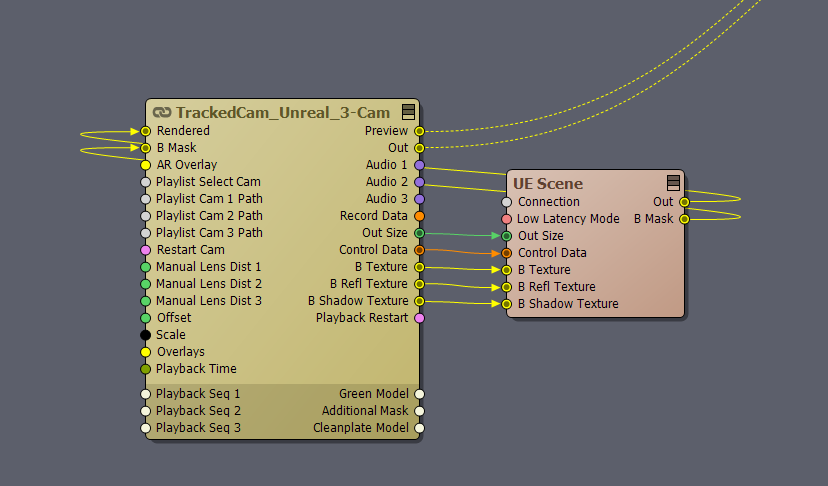Click the Playback Restart label
Image resolution: width=828 pixels, height=486 pixels.
[362, 318]
